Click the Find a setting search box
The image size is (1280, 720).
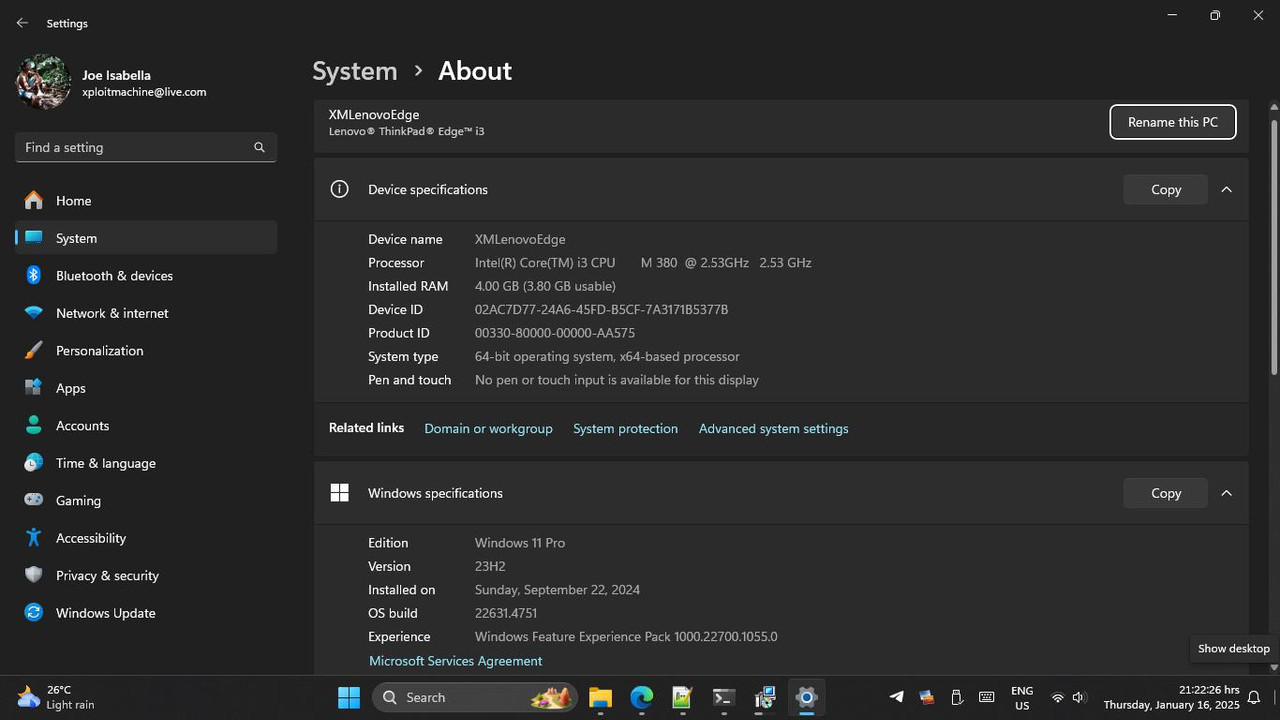pyautogui.click(x=135, y=147)
